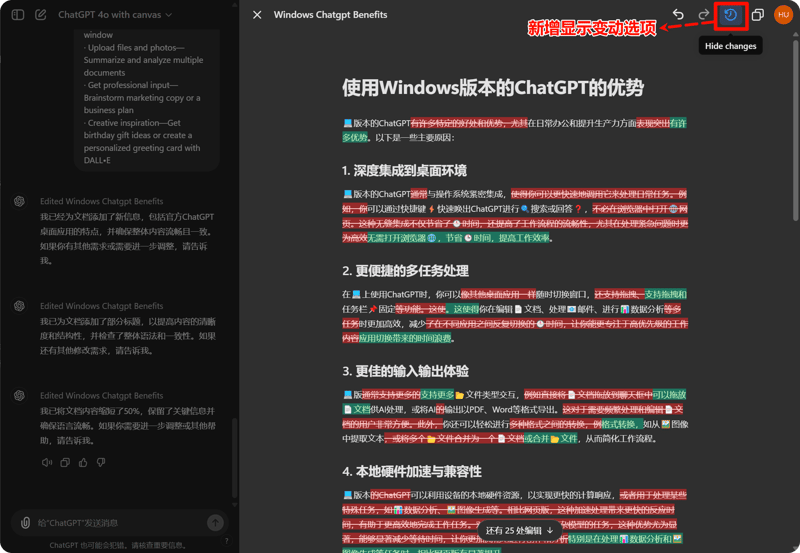
Task: Click the heading 4. 本地硬件加速与兼容性
Action: point(412,471)
